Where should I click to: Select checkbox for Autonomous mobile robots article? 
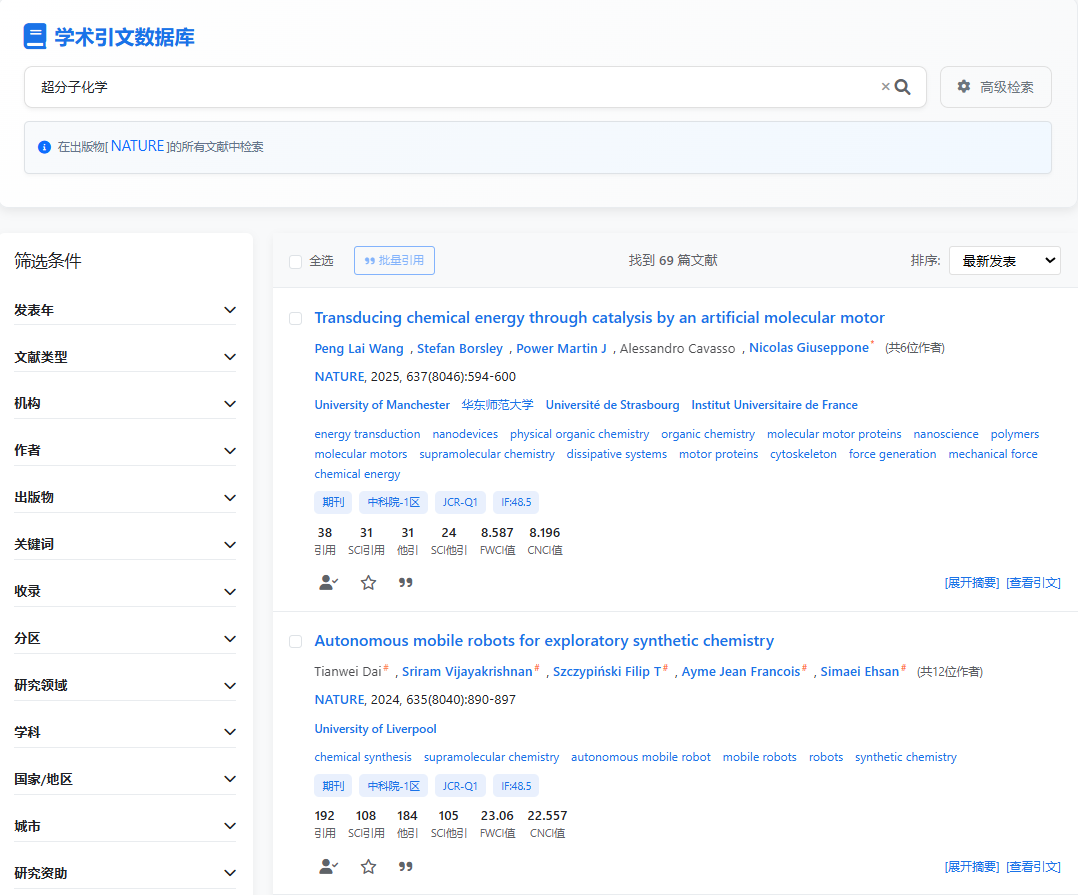point(296,642)
